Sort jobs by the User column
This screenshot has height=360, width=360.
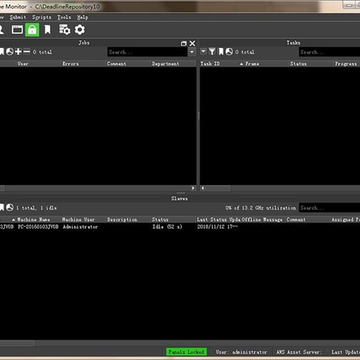click(23, 64)
